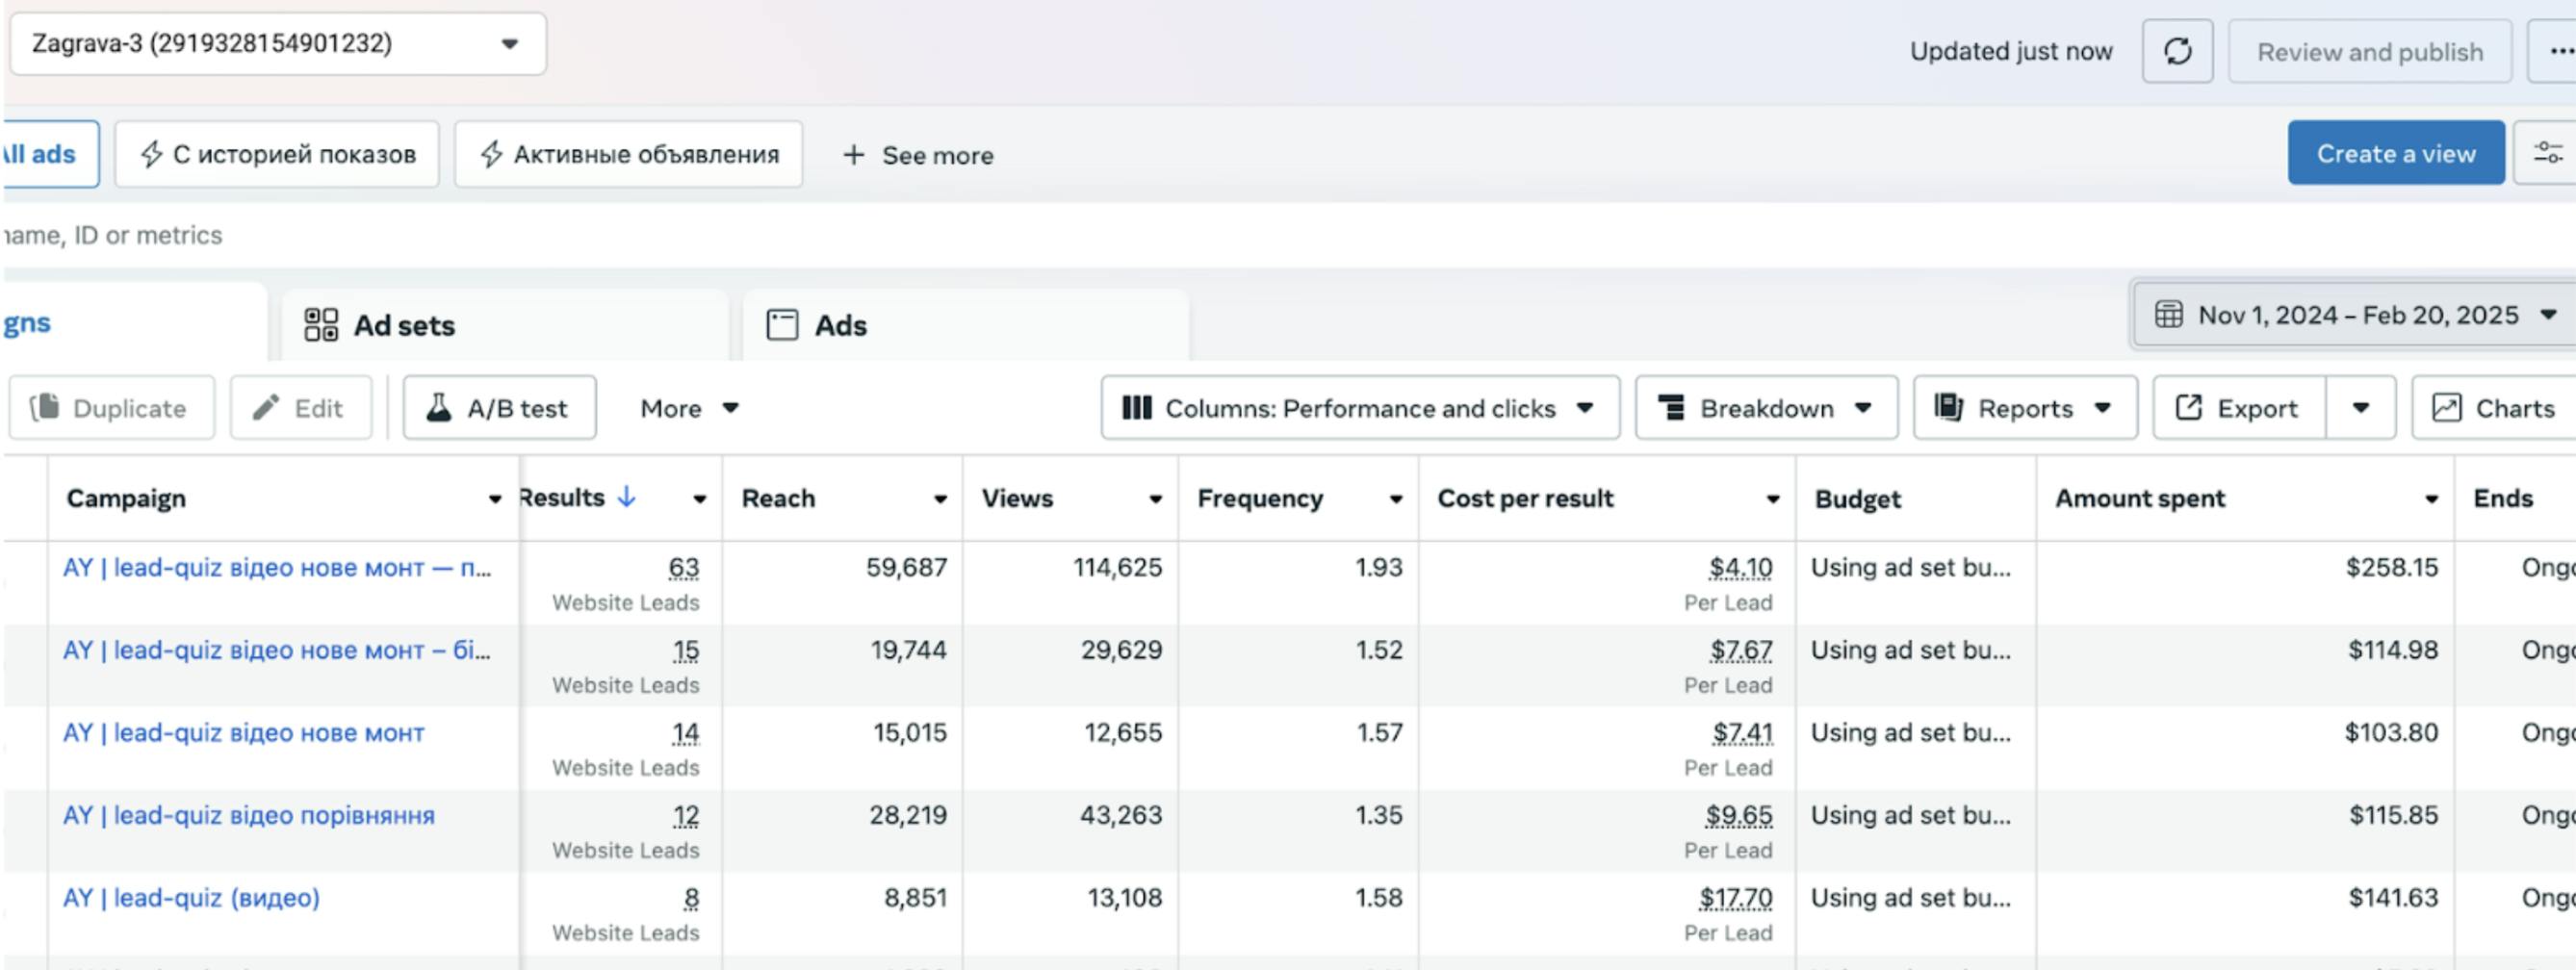Open the view settings sliders icon
This screenshot has height=970, width=2576.
2546,153
